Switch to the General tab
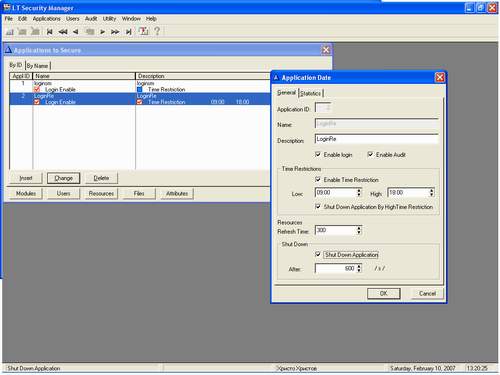This screenshot has height=375, width=500. tap(286, 92)
